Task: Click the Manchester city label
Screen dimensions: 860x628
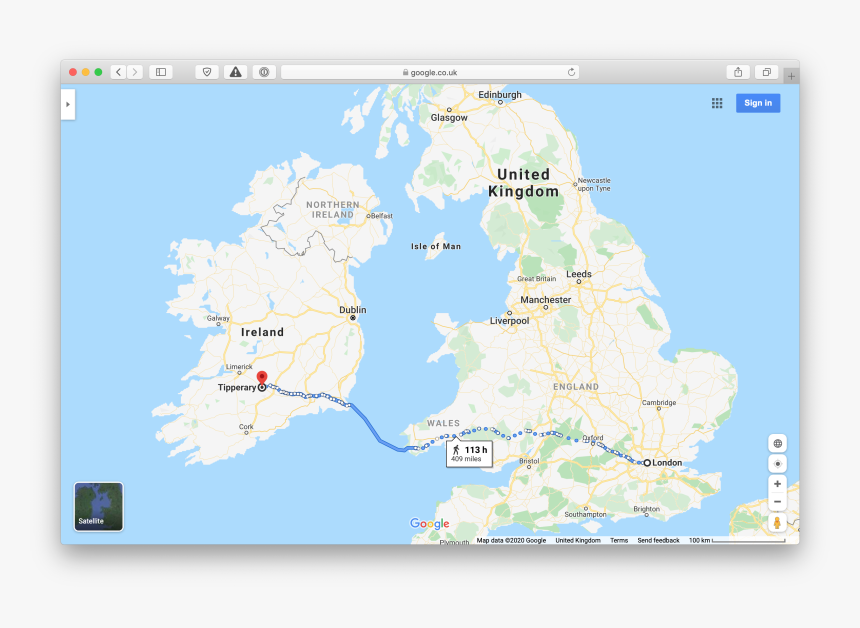Action: click(x=546, y=300)
